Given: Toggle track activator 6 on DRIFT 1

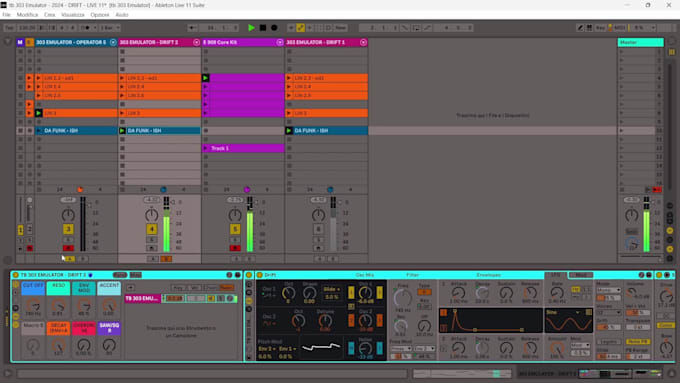Looking at the screenshot, I should pyautogui.click(x=318, y=229).
